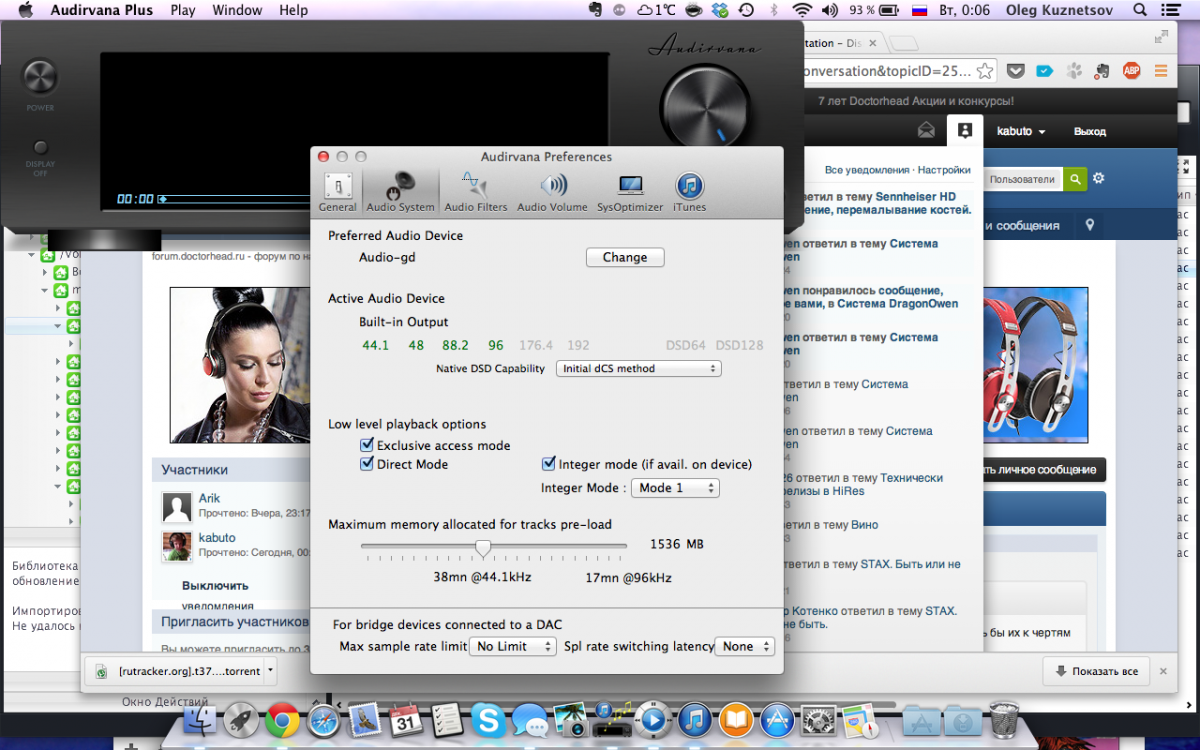Open the Play menu
This screenshot has height=750, width=1200.
(x=183, y=10)
